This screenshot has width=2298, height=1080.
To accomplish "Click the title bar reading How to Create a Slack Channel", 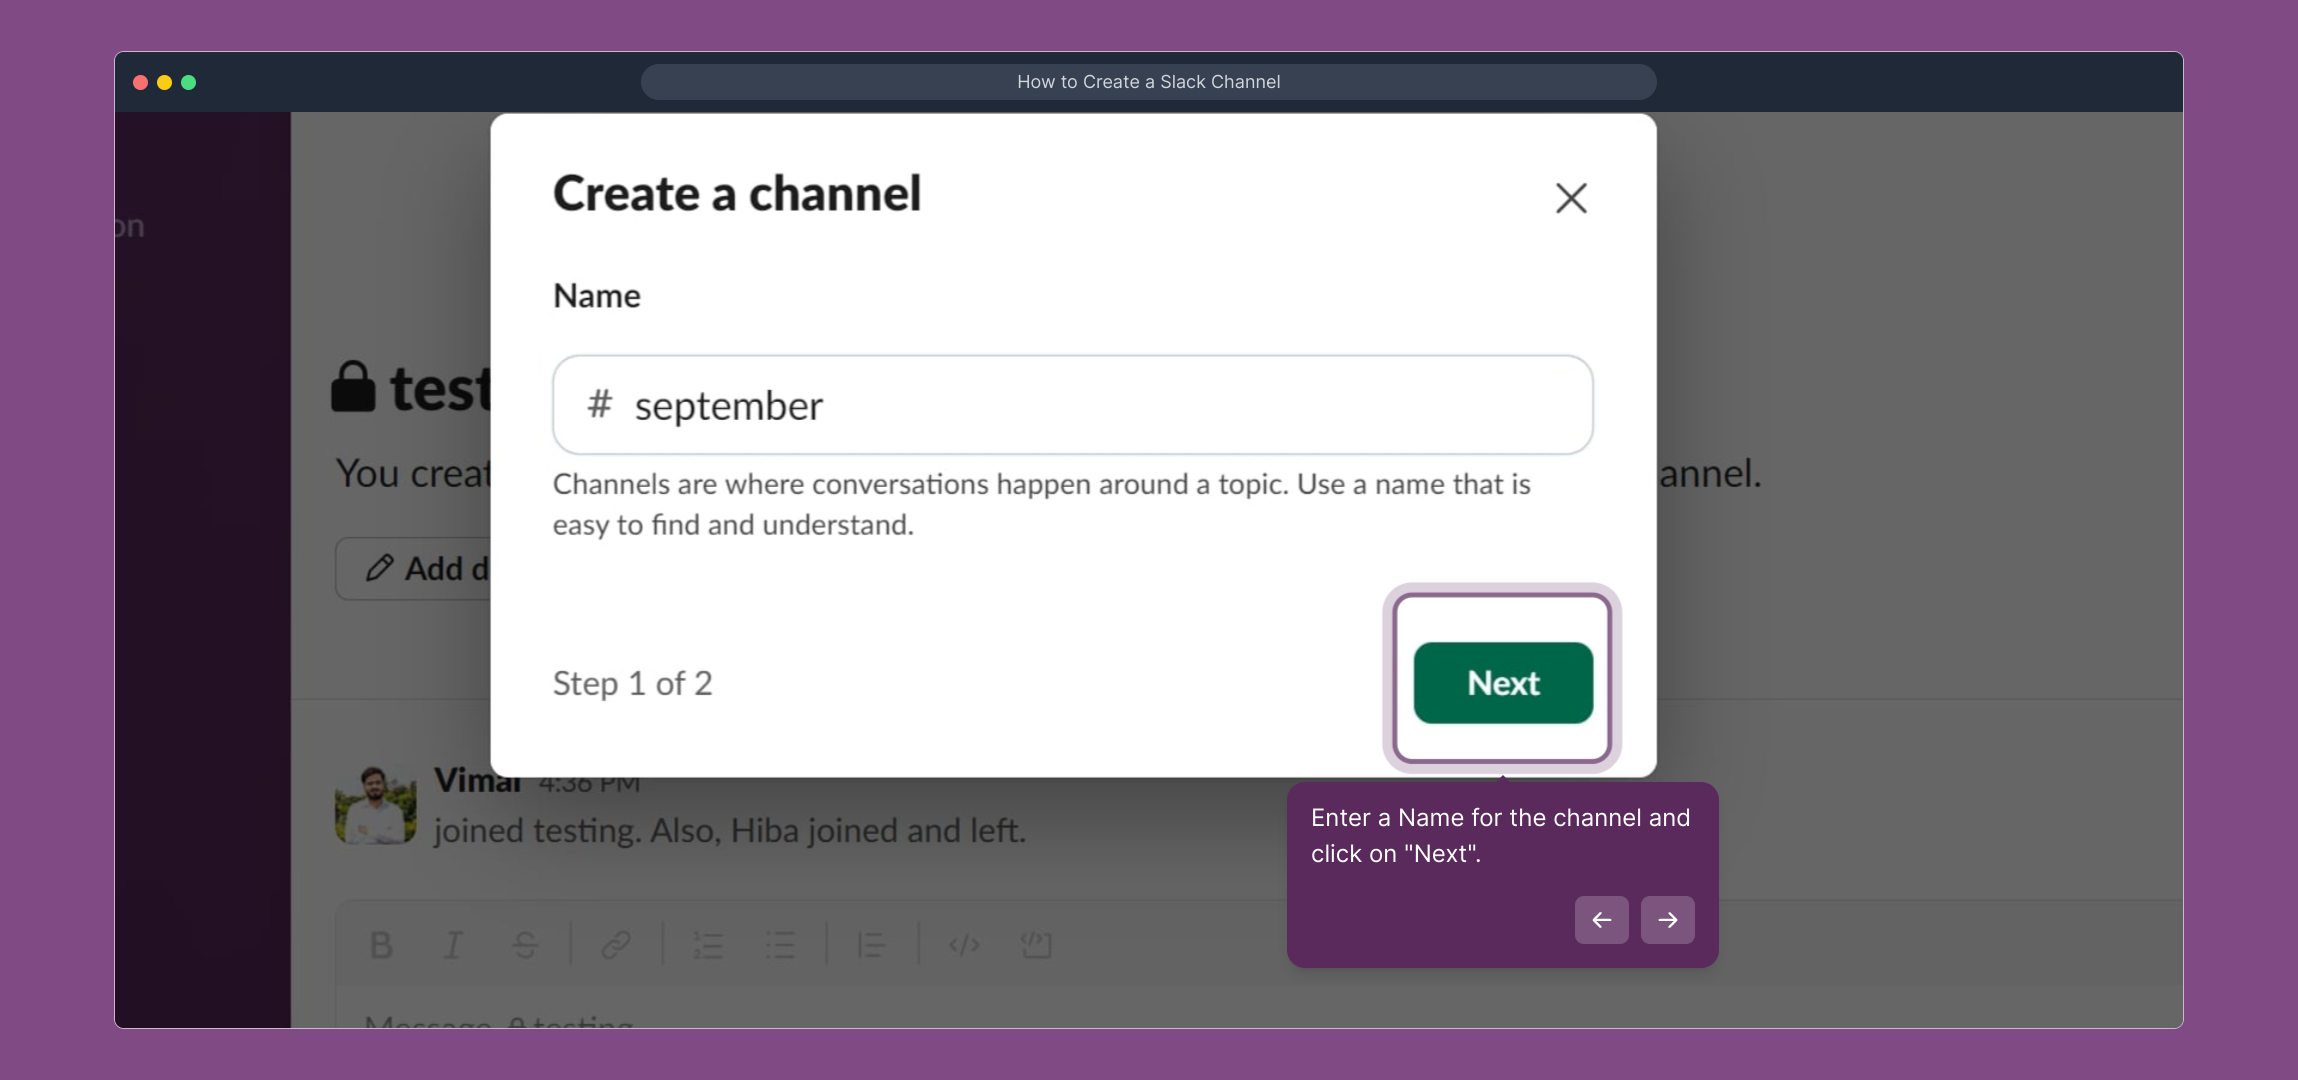I will 1148,82.
